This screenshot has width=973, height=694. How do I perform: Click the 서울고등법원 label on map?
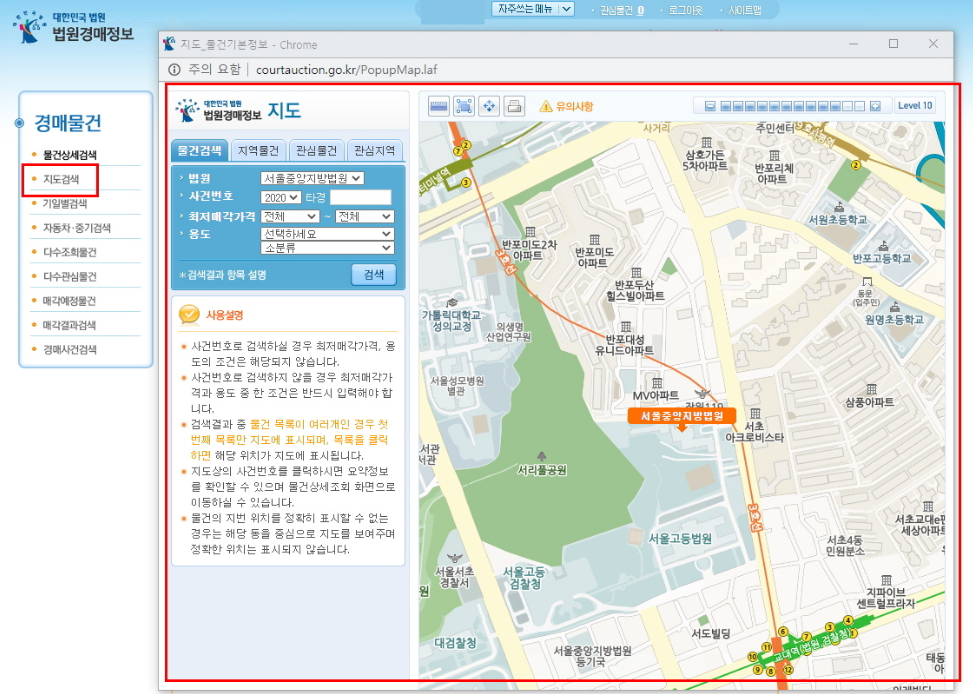[x=680, y=538]
